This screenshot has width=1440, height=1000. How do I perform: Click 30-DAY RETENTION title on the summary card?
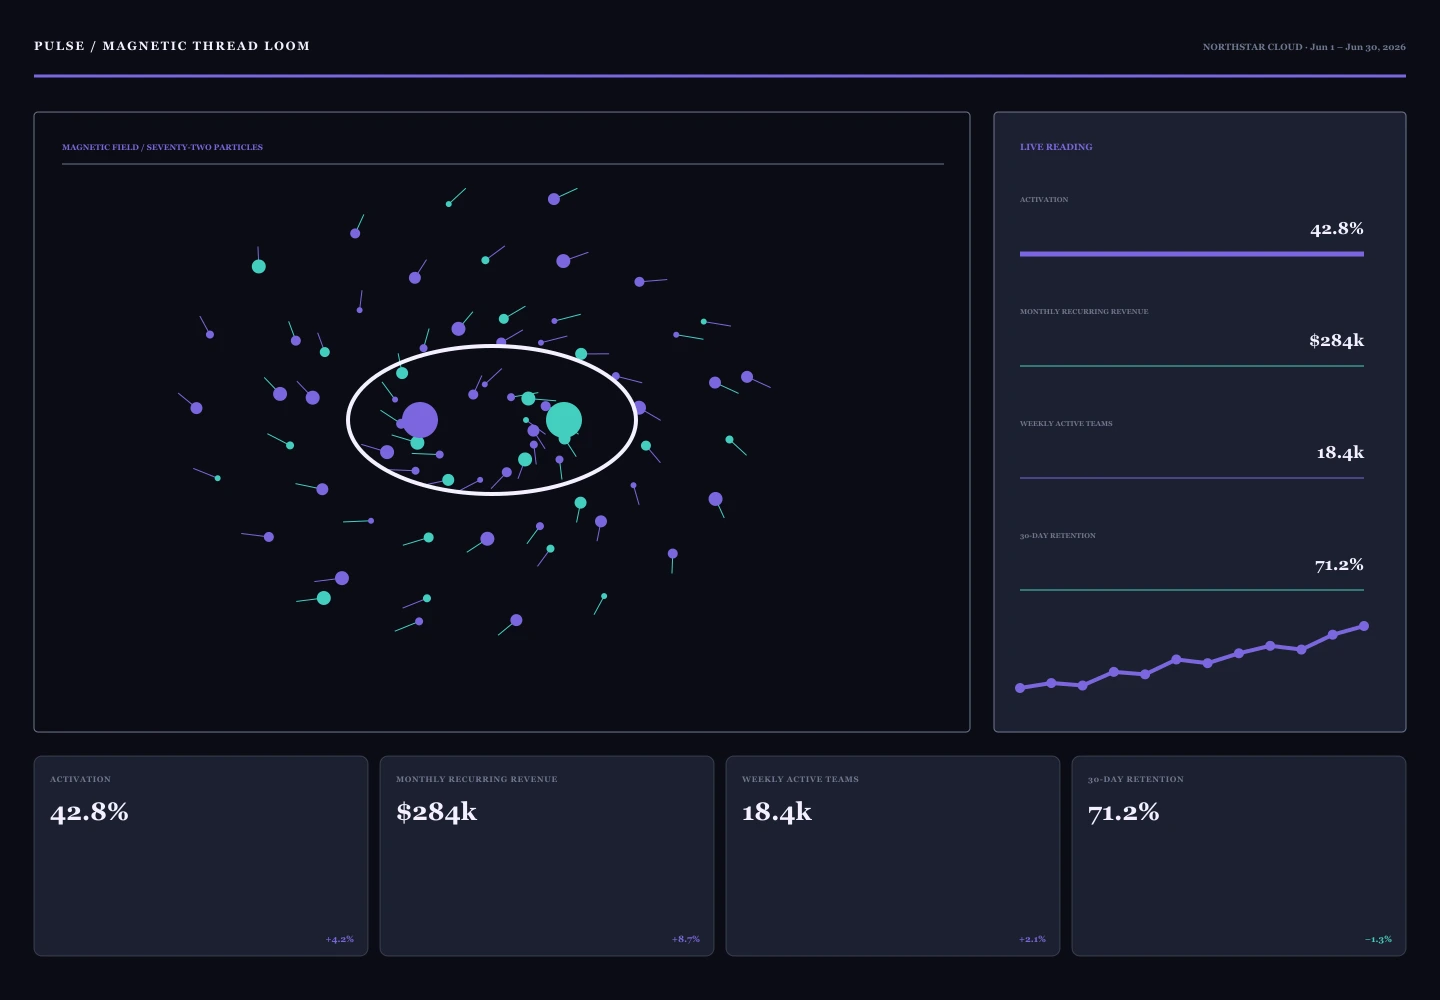[x=1136, y=779]
